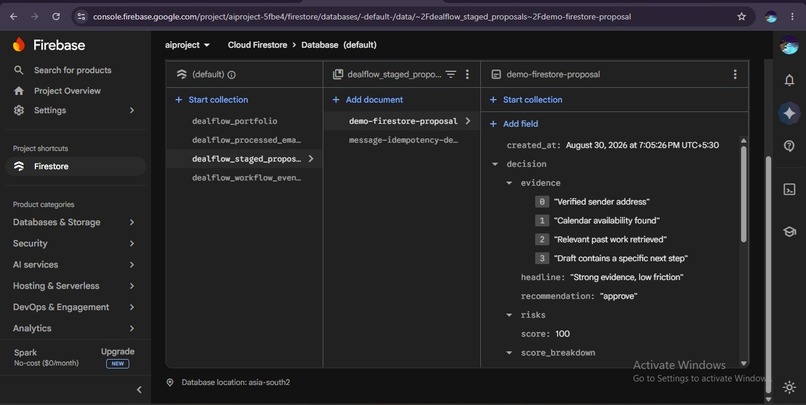Open the message-idempotency-de document
The width and height of the screenshot is (806, 405).
tap(403, 140)
